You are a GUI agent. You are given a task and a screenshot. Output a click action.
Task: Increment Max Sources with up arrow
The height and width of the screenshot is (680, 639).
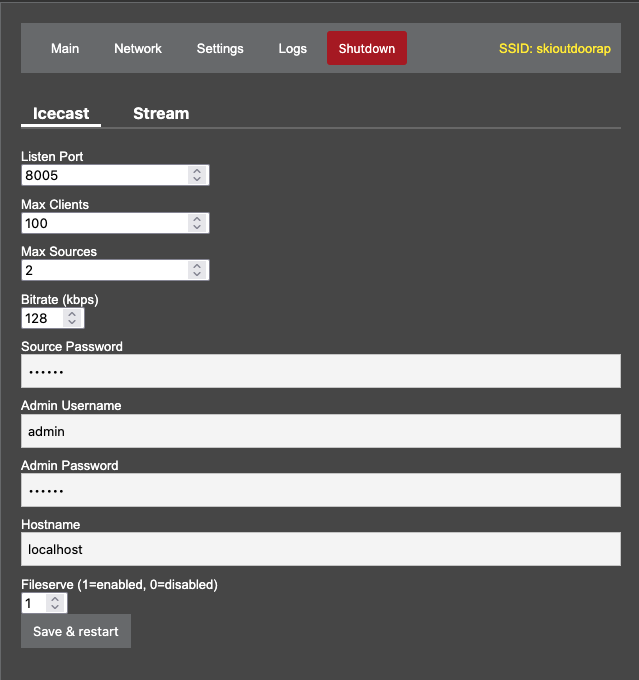(x=197, y=266)
